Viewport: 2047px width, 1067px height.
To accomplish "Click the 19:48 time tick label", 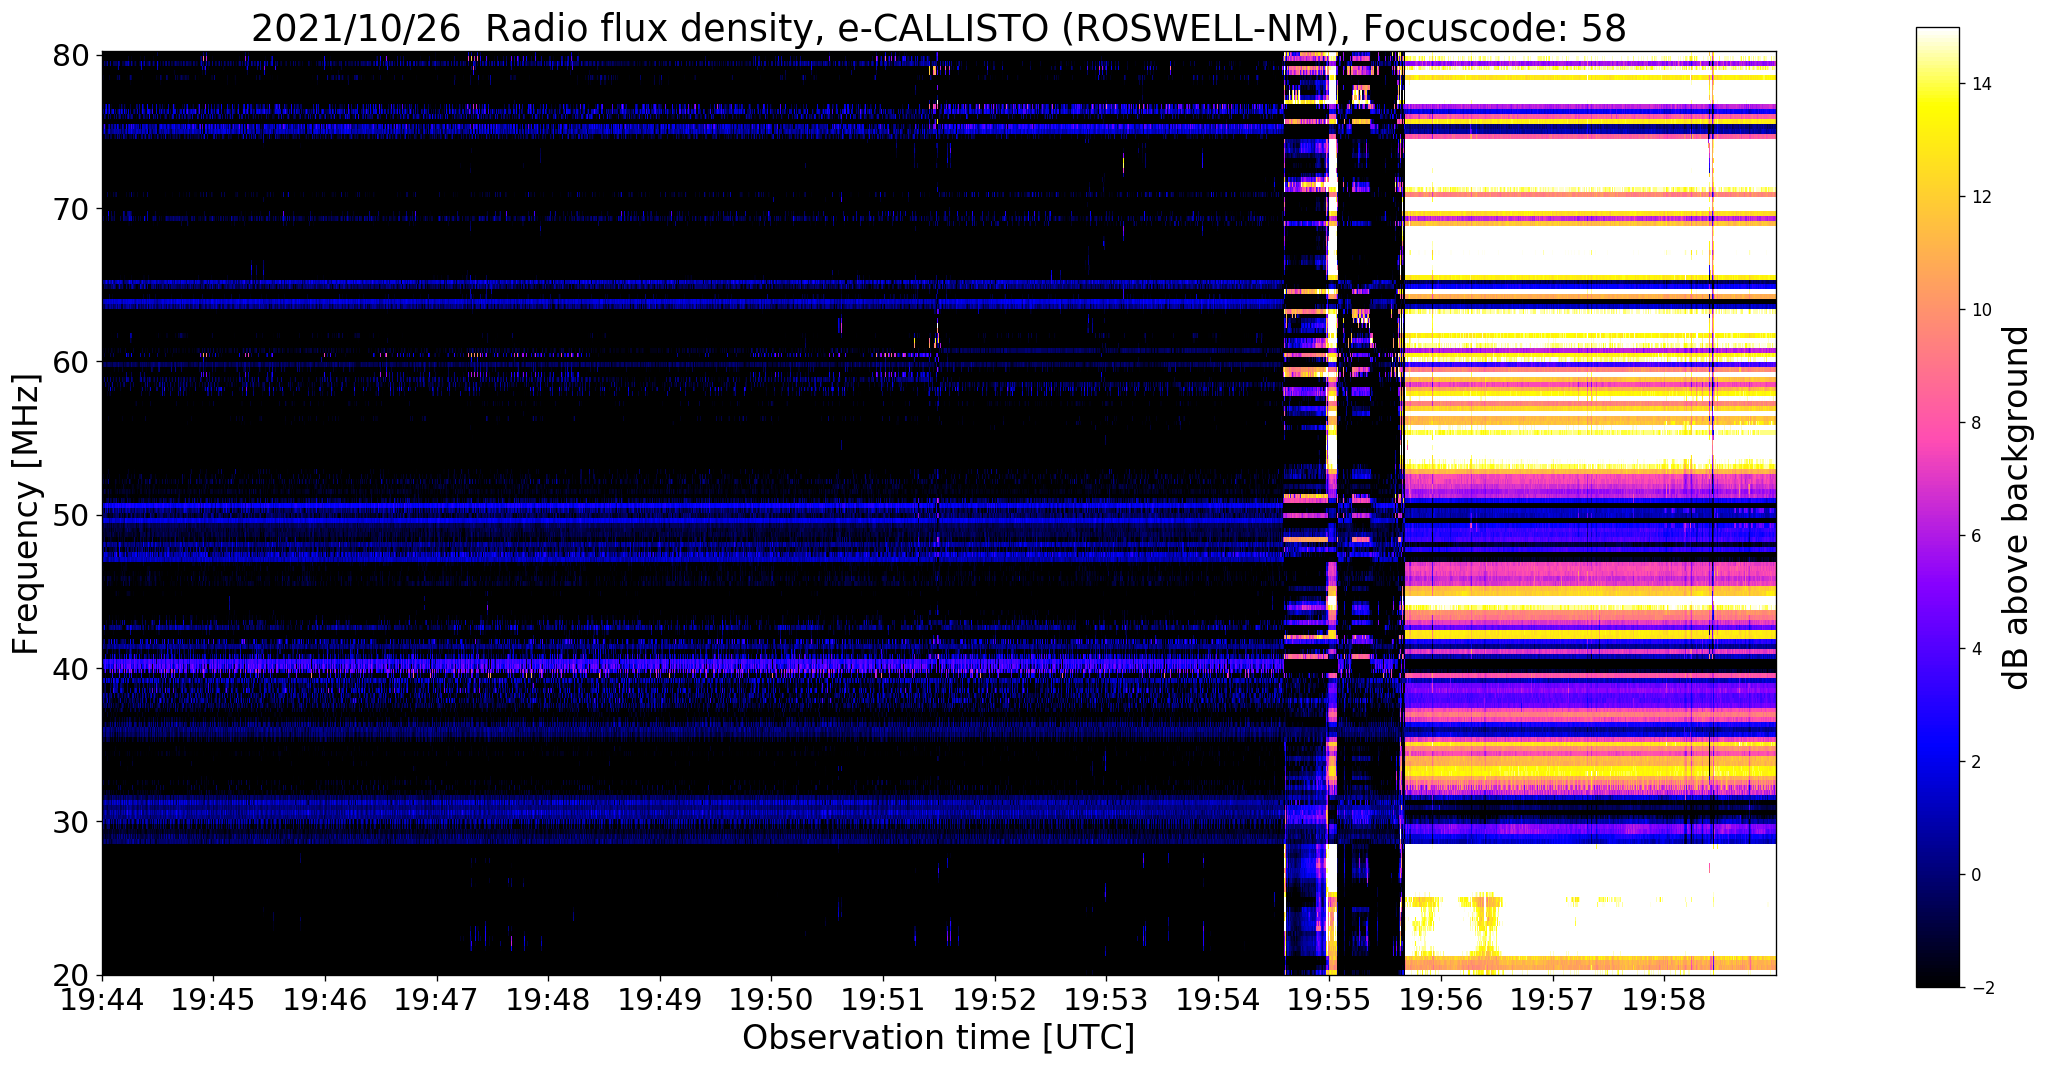I will 548,1000.
